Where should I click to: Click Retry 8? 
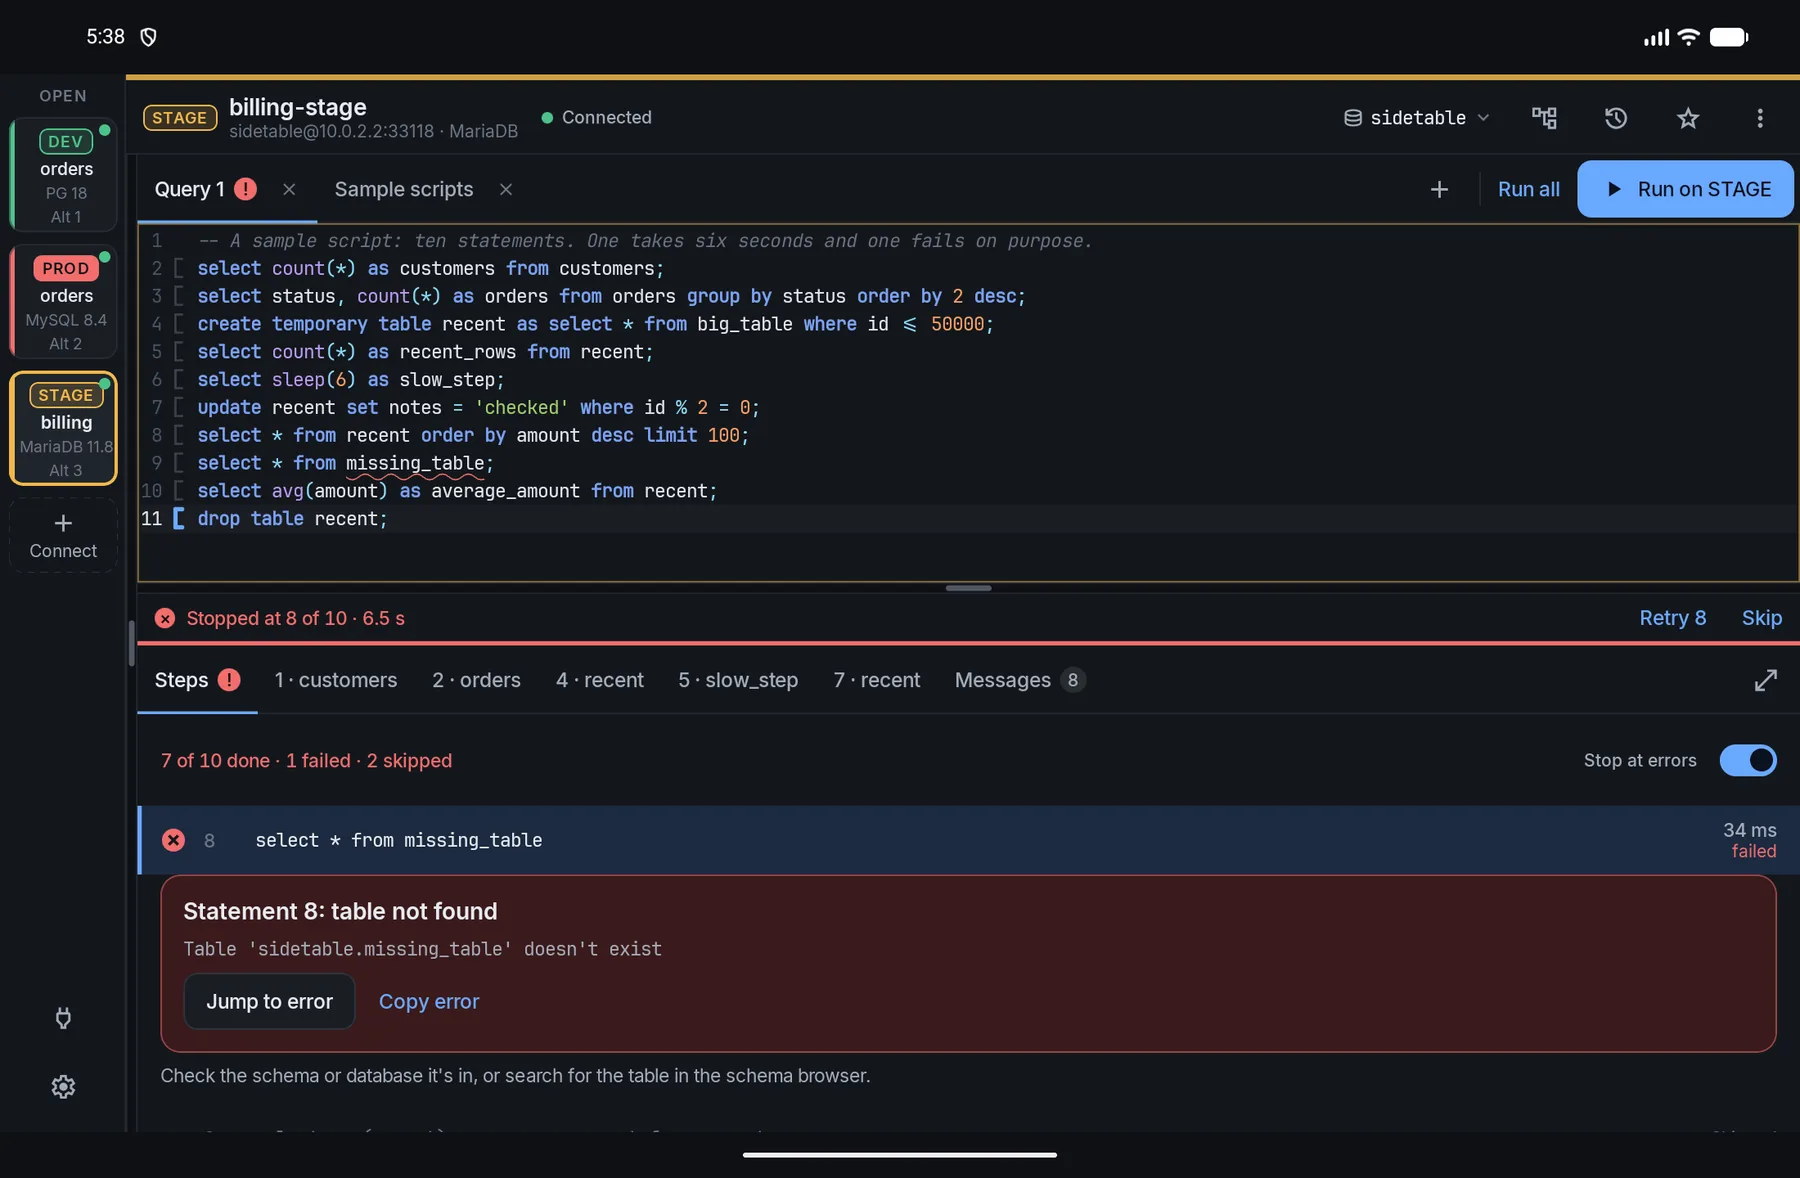click(x=1672, y=618)
